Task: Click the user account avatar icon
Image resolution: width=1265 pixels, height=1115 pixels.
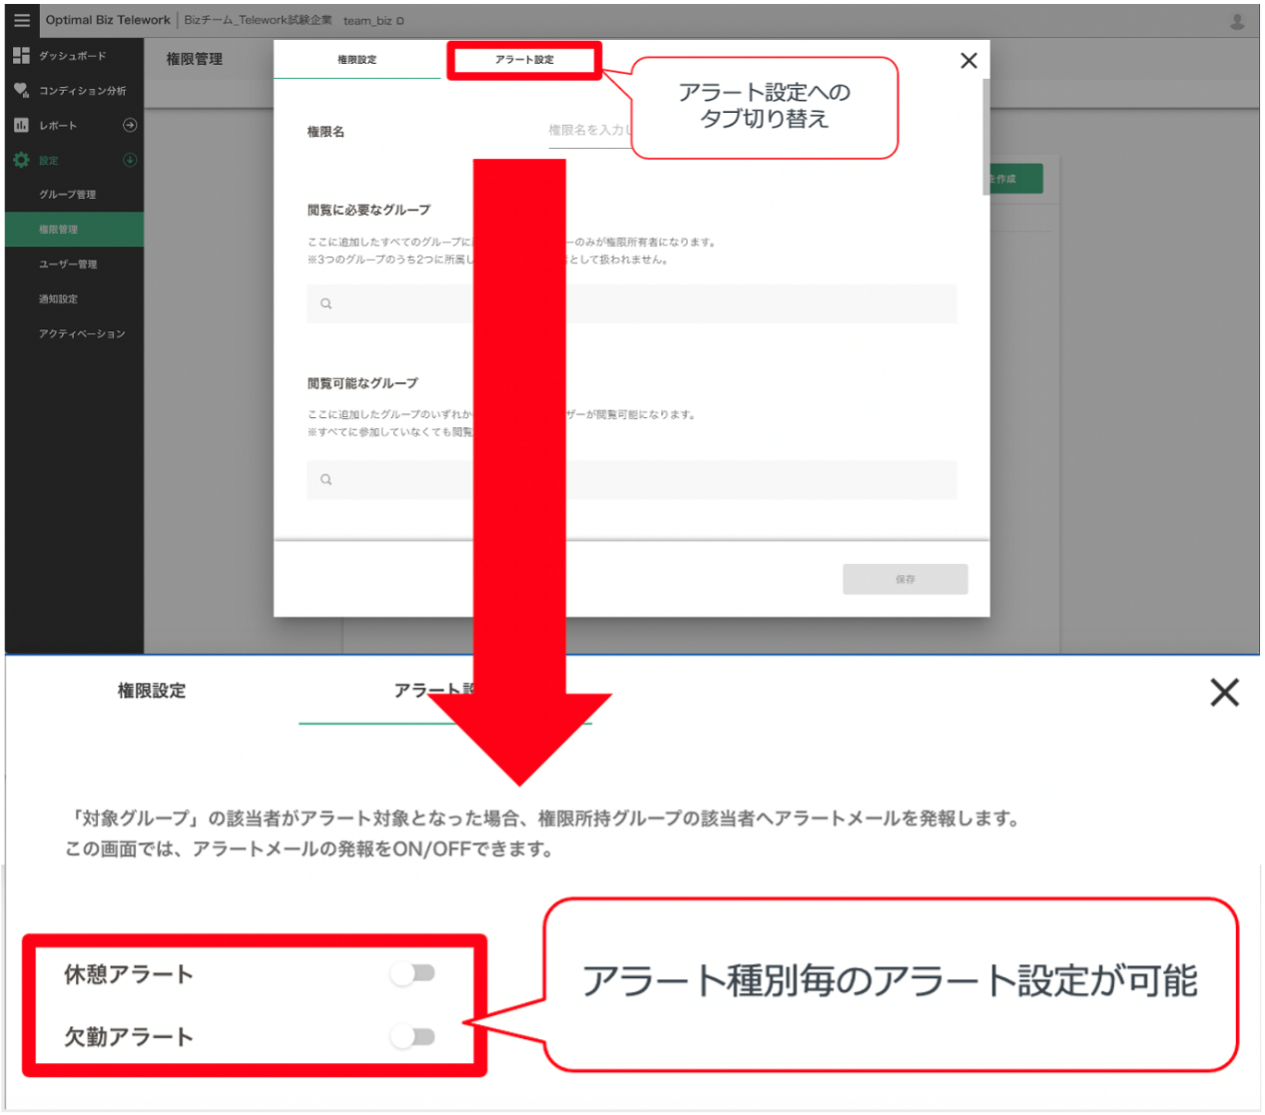Action: click(1237, 21)
